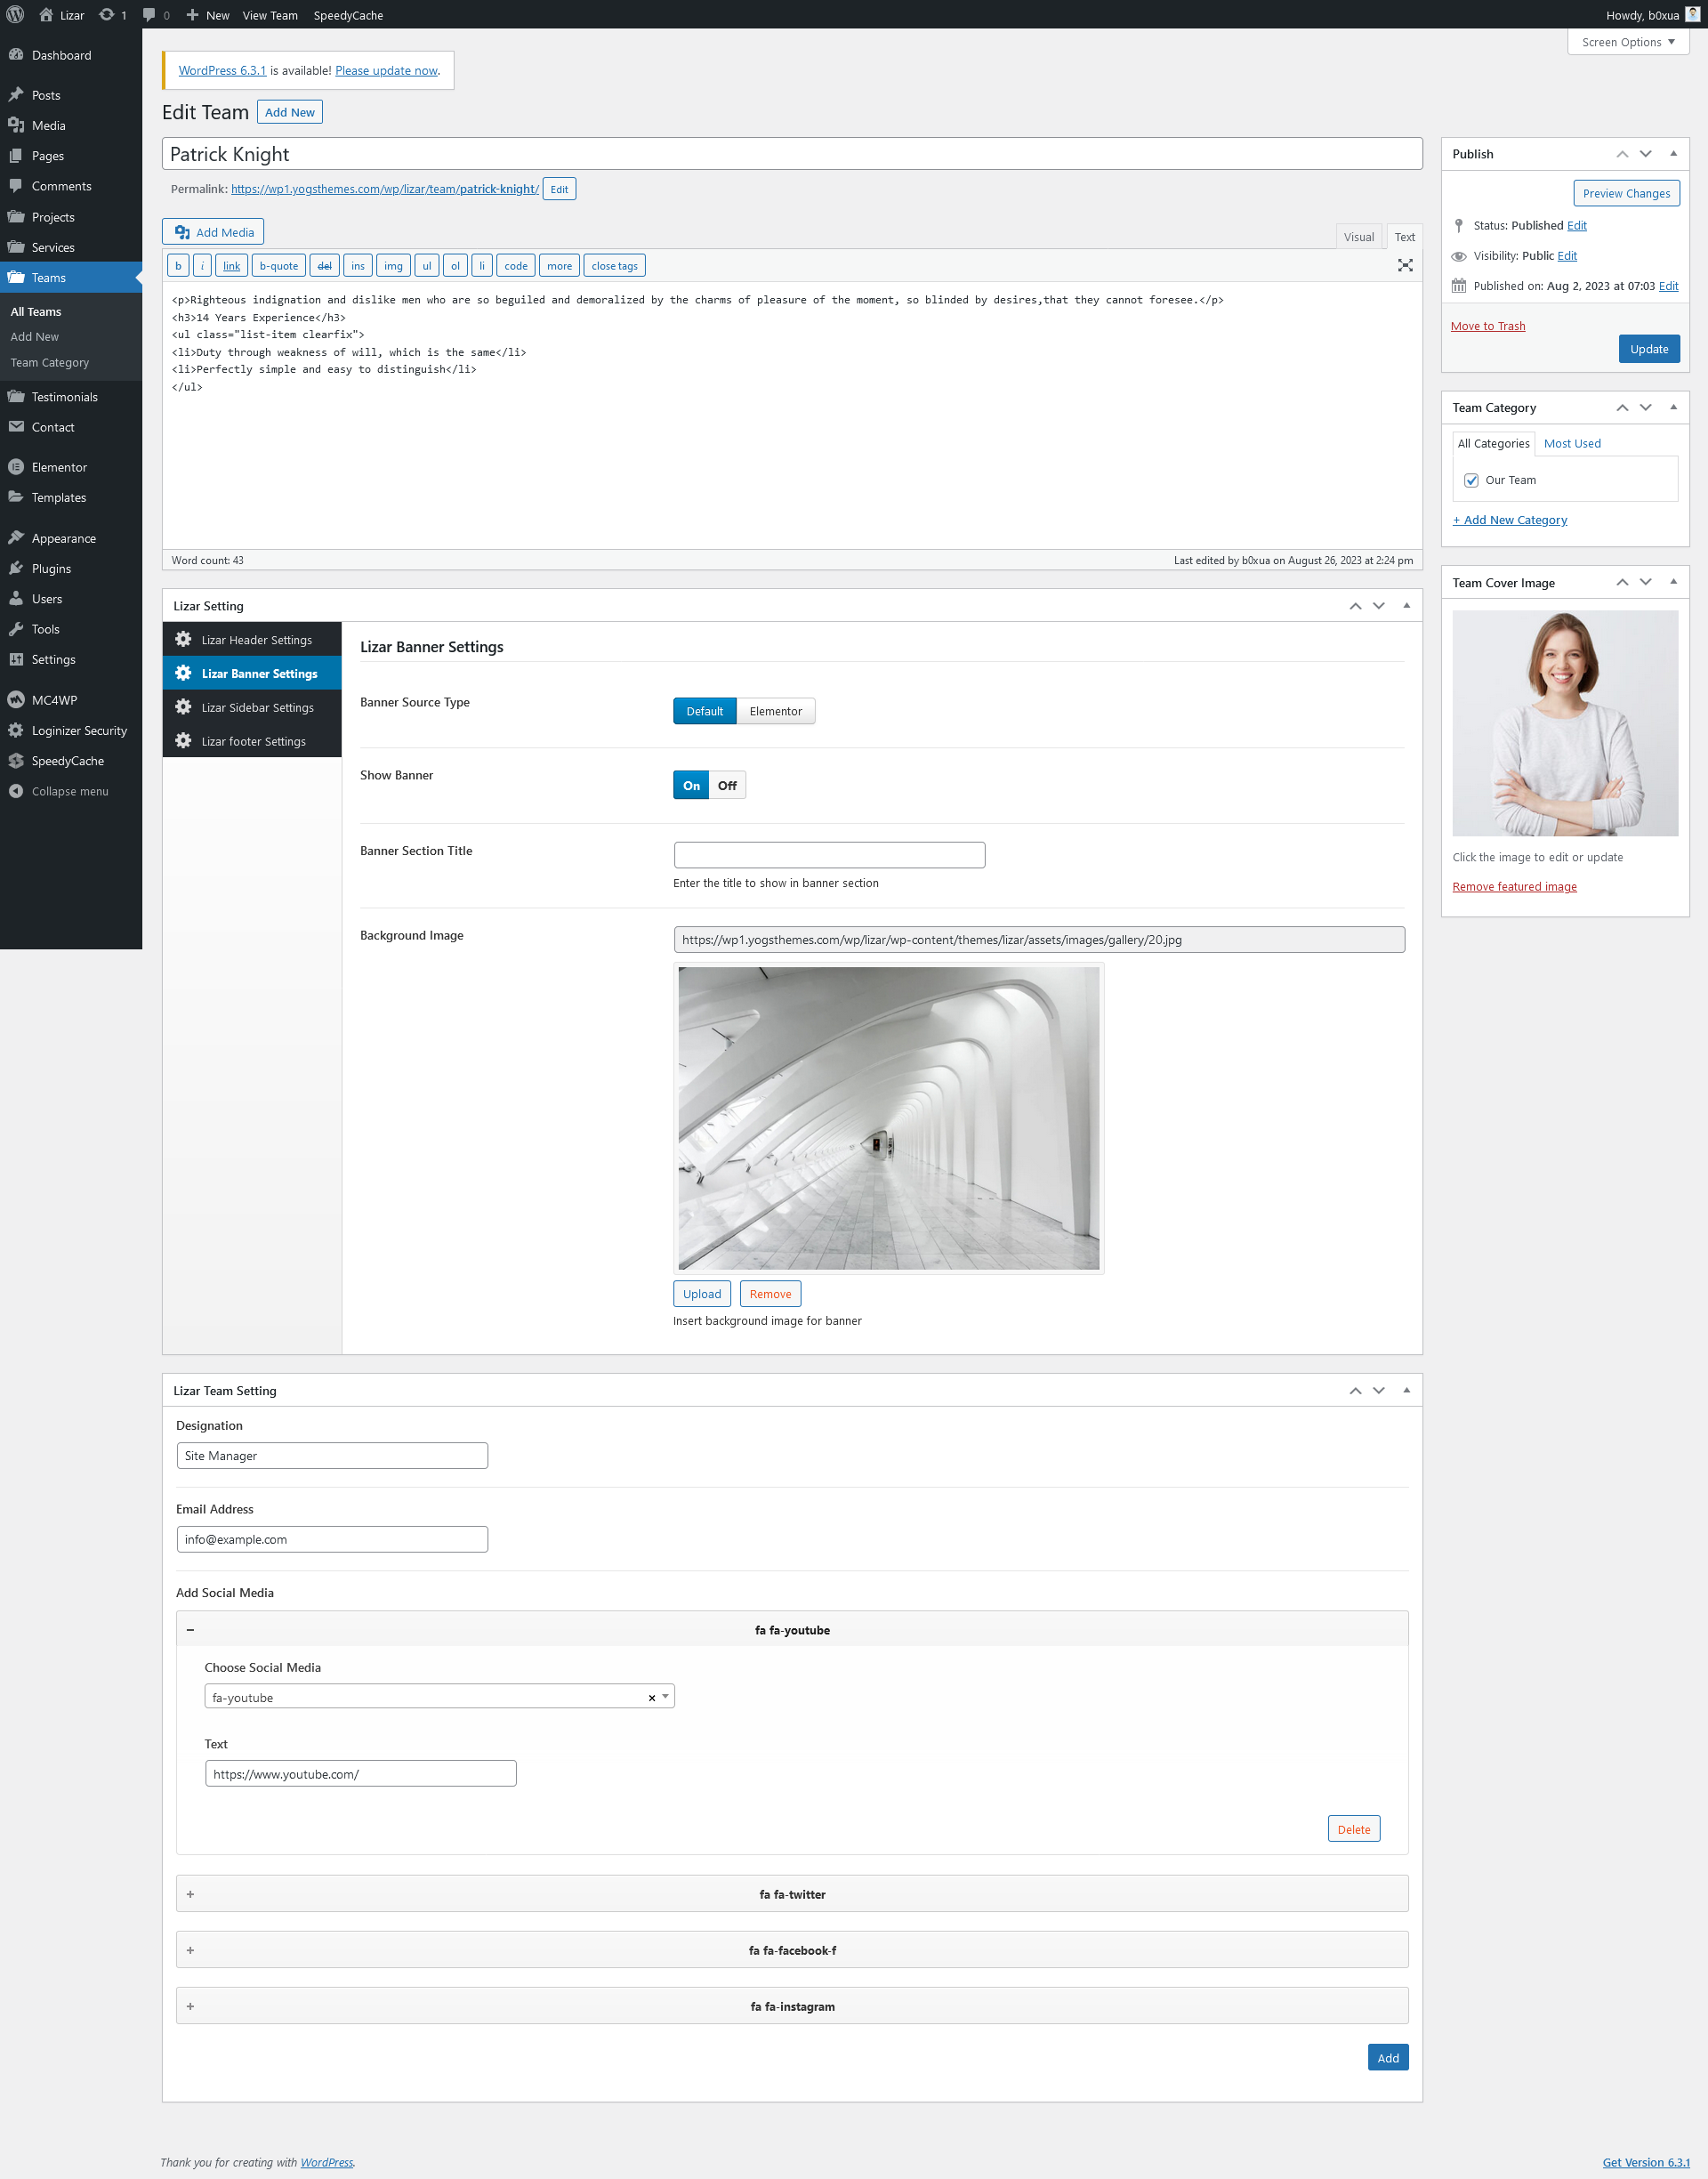
Task: Toggle distraction-free fullscreen editor icon
Action: (x=1404, y=265)
